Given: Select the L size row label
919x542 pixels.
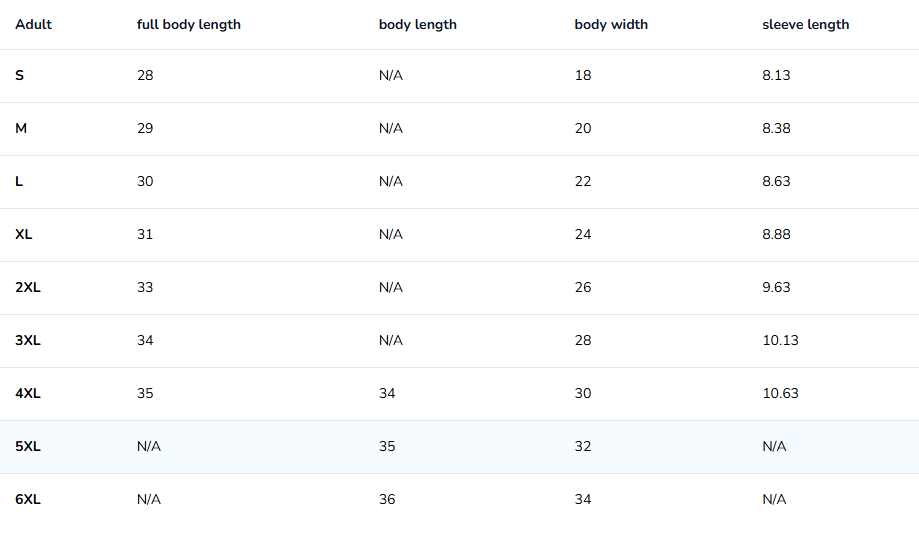Looking at the screenshot, I should [x=19, y=182].
